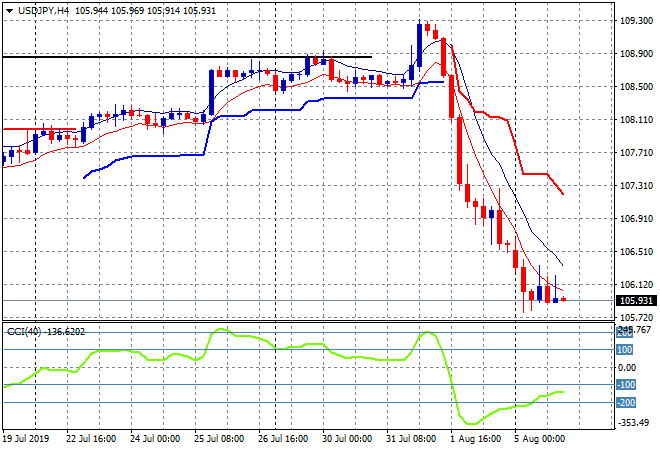Image resolution: width=660 pixels, height=450 pixels.
Task: Click the 109.300 price scale label
Action: tap(636, 21)
